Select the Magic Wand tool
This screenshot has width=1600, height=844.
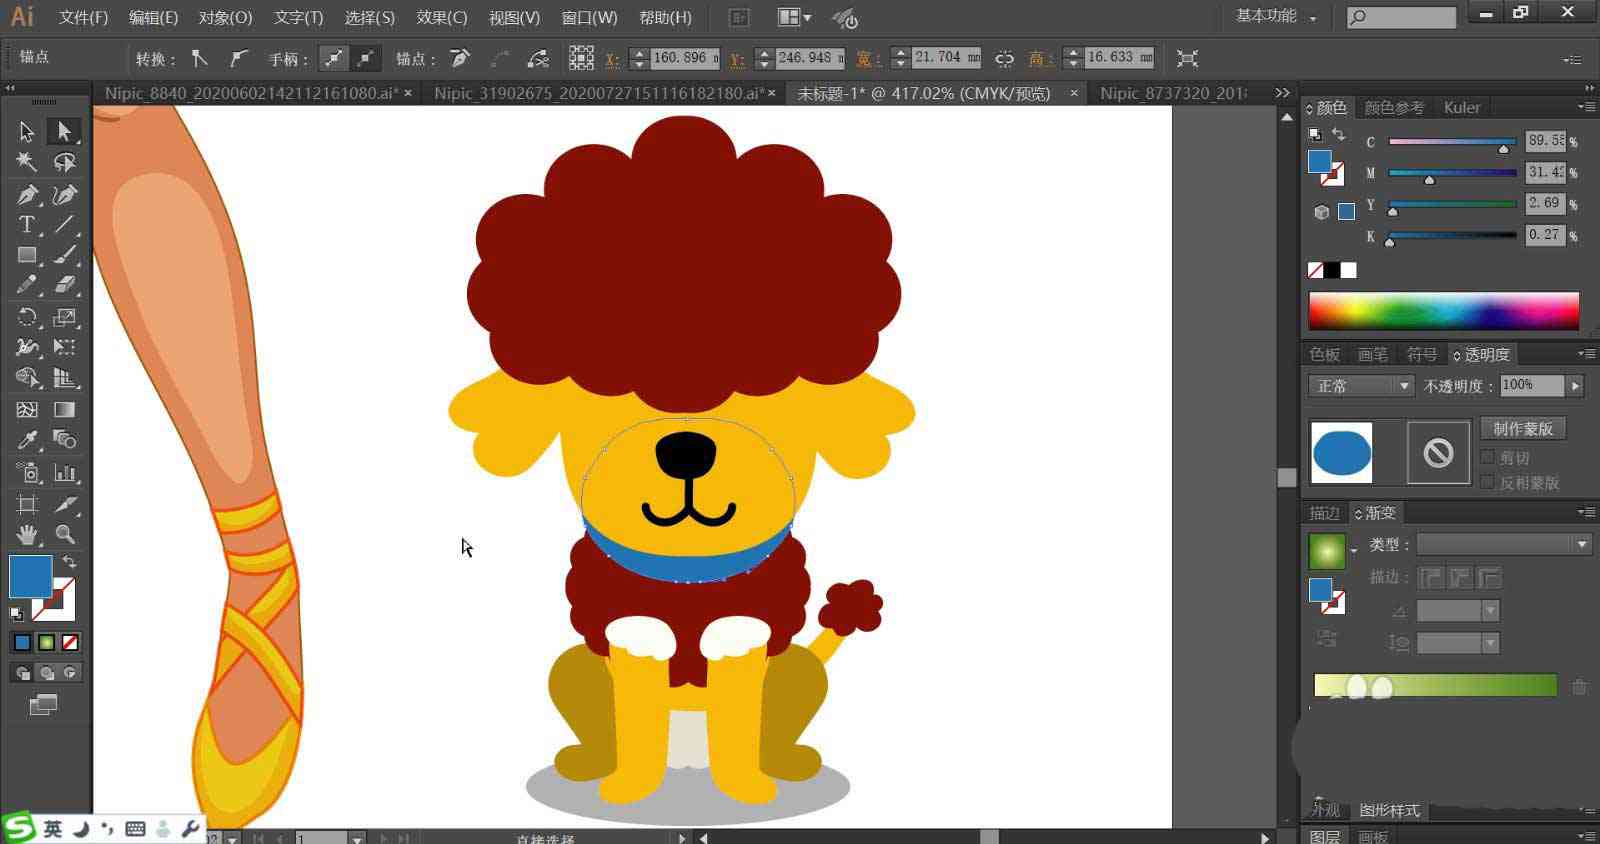tap(26, 162)
